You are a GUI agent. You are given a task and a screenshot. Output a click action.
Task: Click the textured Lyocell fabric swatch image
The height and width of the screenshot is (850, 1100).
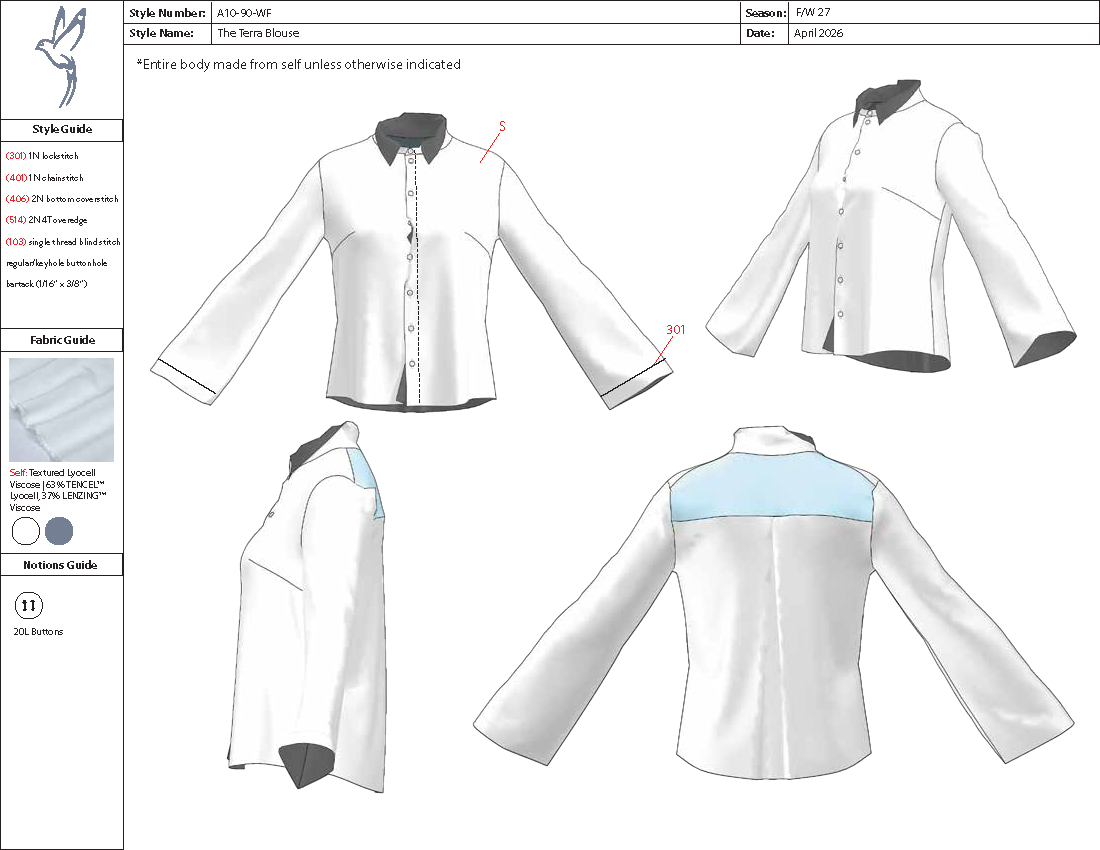62,410
